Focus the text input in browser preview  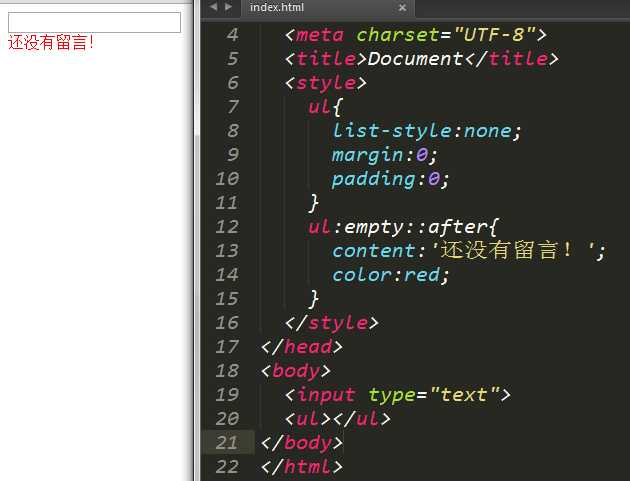coord(94,22)
